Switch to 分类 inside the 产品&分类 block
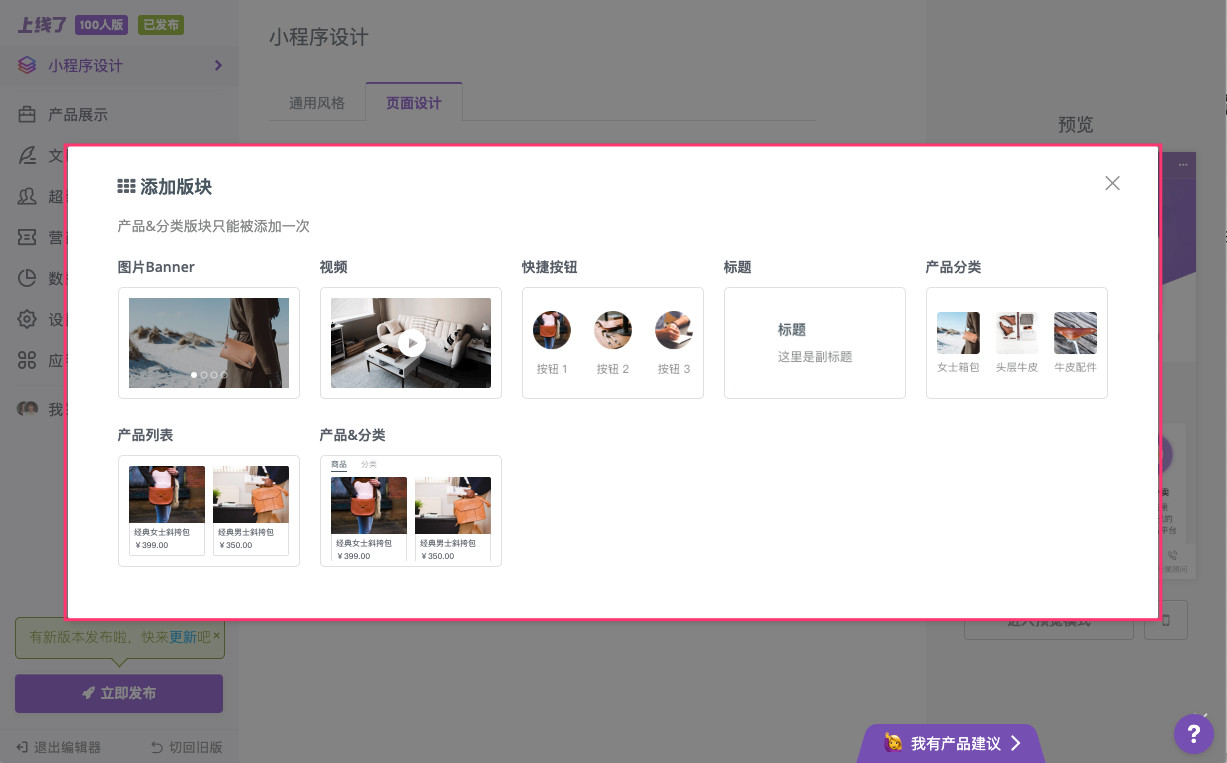This screenshot has width=1227, height=763. 368,464
